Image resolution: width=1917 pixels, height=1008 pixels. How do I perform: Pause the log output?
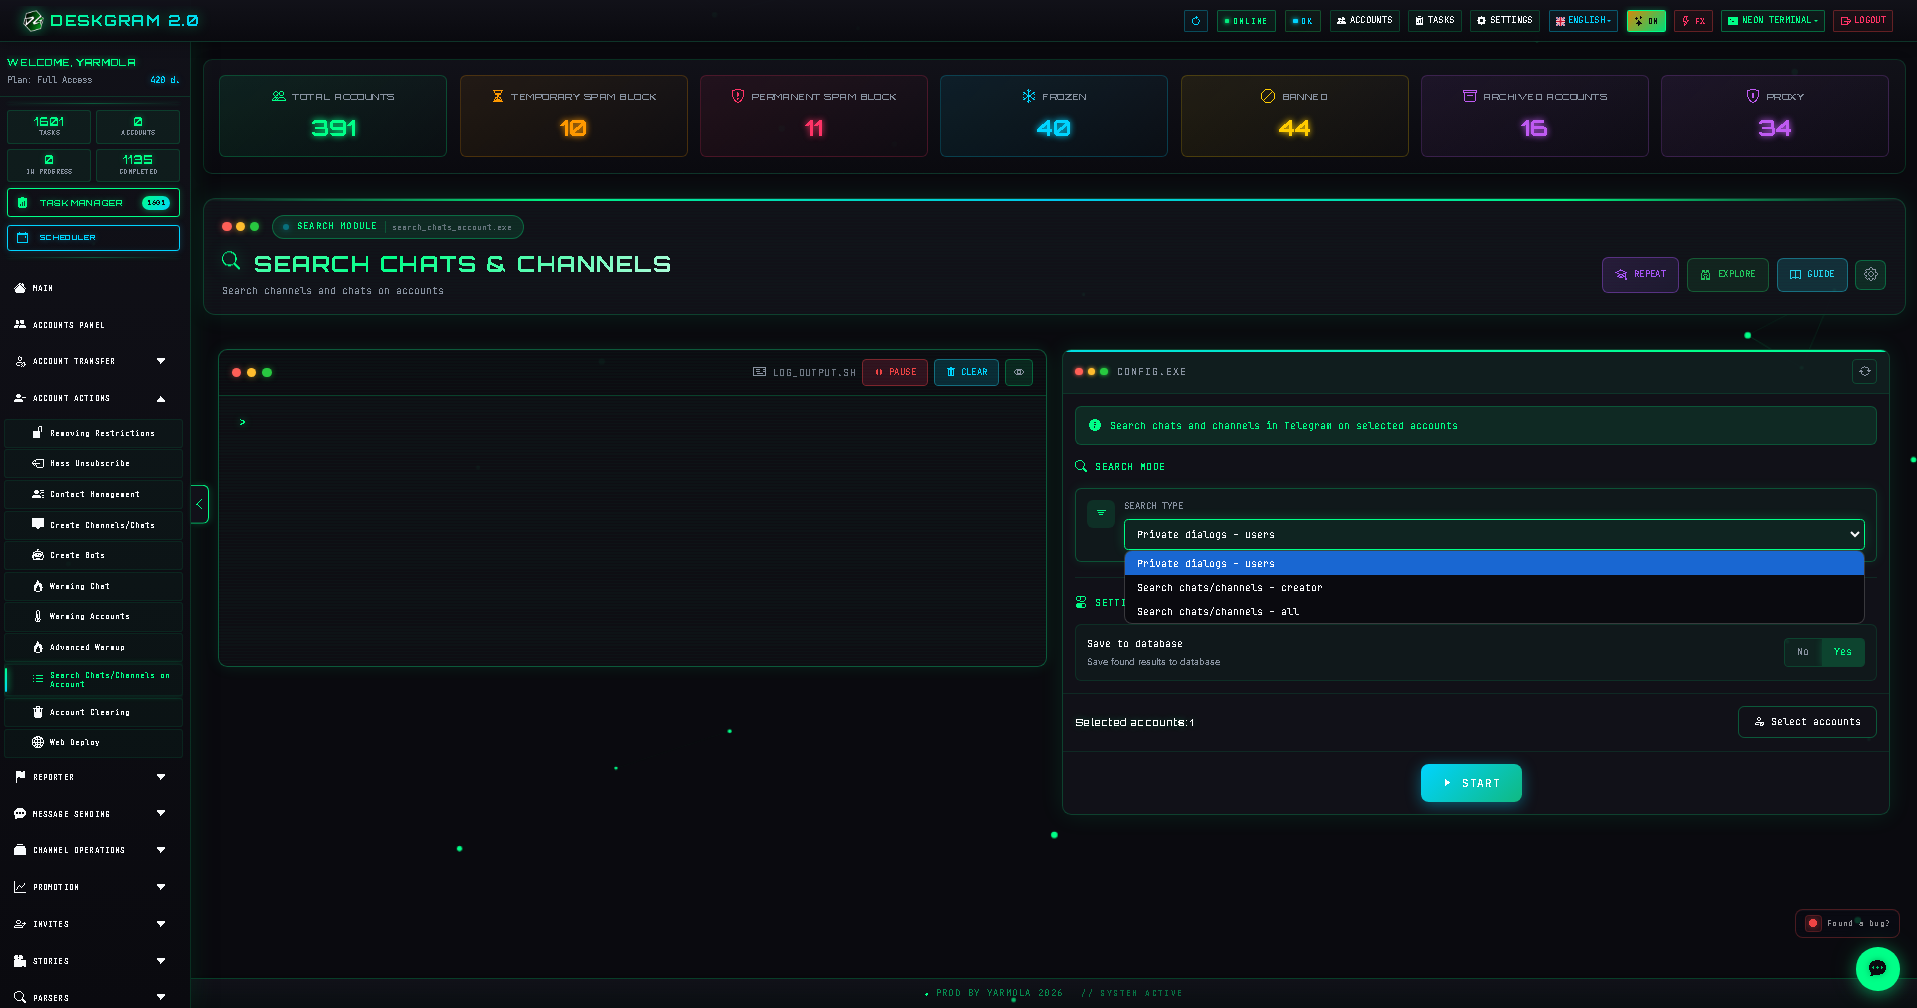tap(895, 372)
